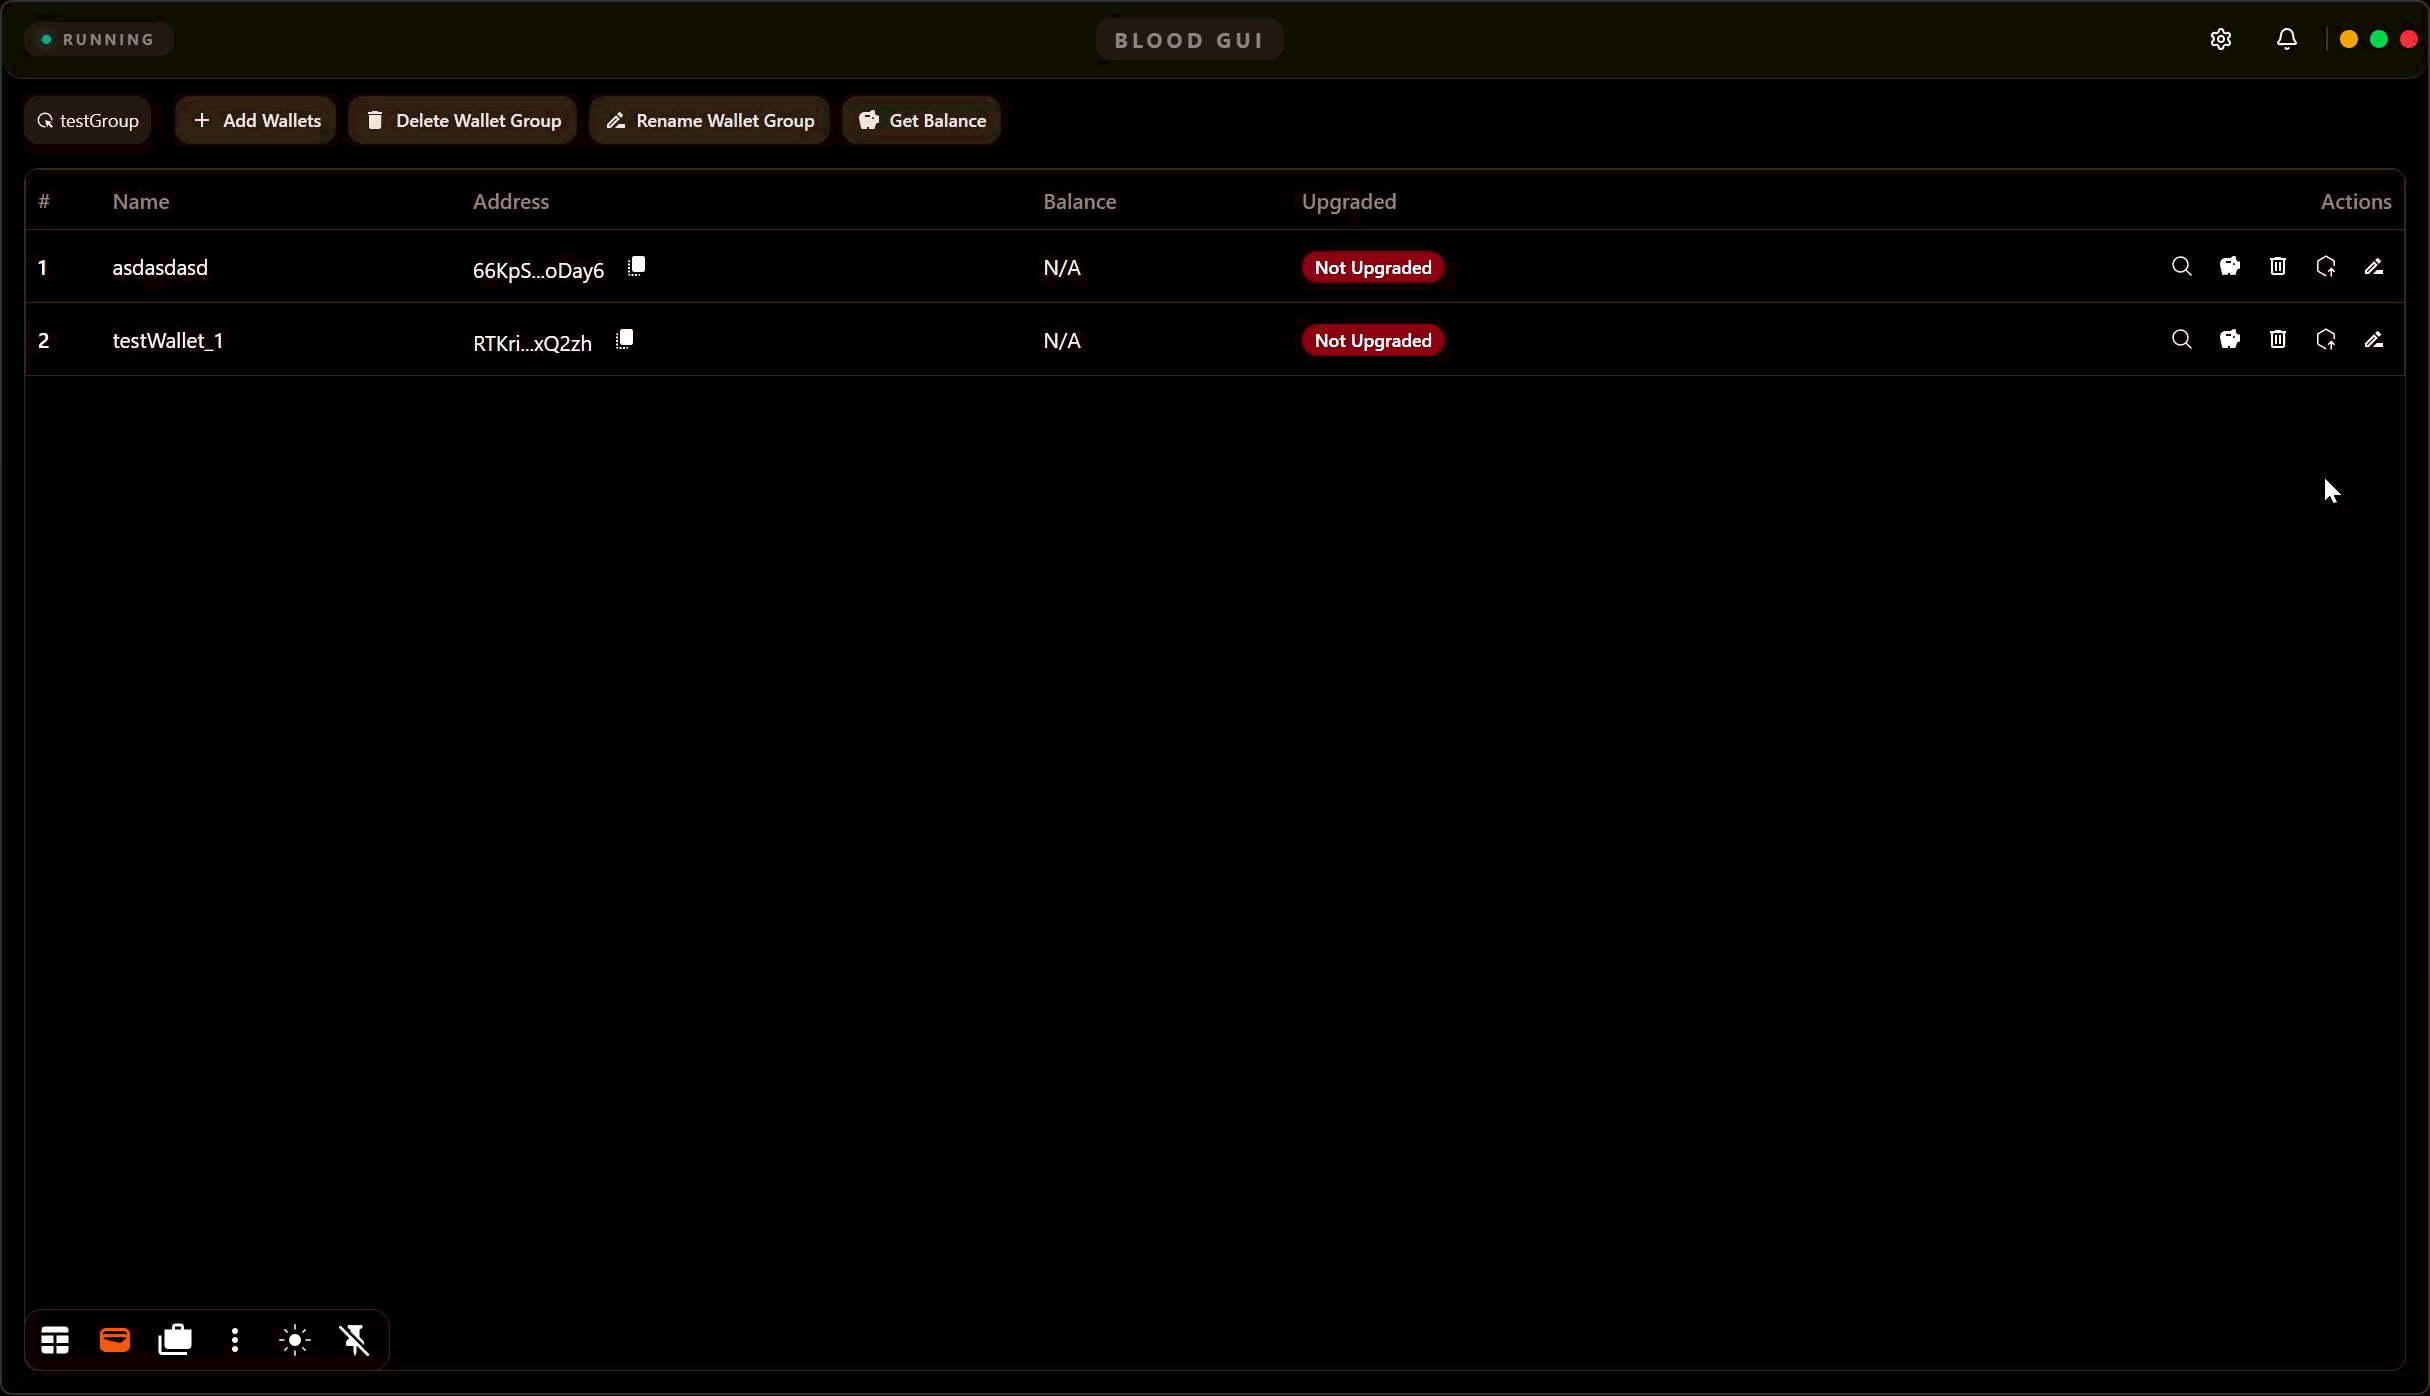
Task: Copy address RTKri...xQ2zh with copy icon
Action: pyautogui.click(x=624, y=340)
